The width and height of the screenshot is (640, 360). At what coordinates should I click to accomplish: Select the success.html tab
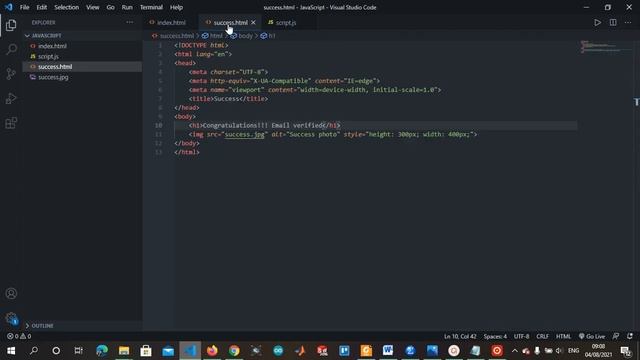[x=231, y=22]
